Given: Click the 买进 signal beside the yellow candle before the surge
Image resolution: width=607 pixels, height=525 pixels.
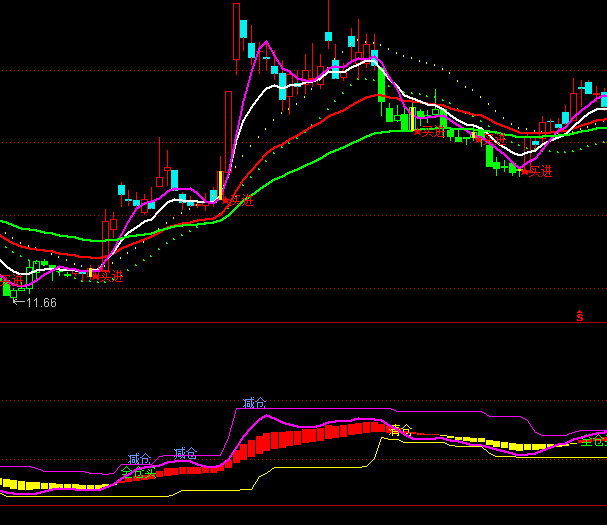Looking at the screenshot, I should click(x=238, y=200).
